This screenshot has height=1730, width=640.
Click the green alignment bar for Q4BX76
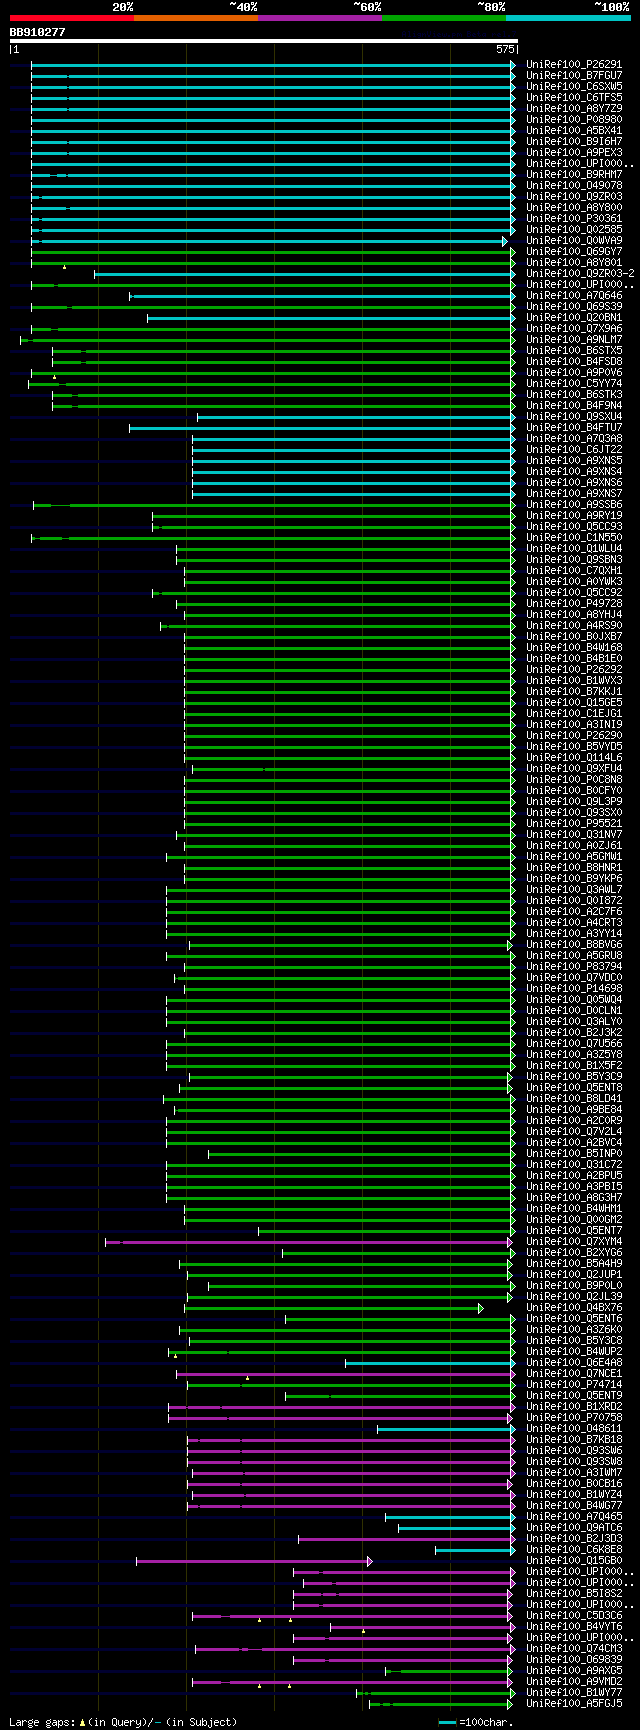tap(334, 1308)
